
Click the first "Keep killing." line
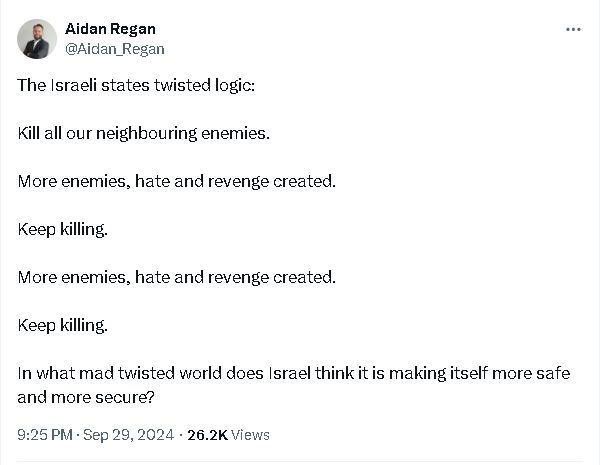pyautogui.click(x=62, y=229)
